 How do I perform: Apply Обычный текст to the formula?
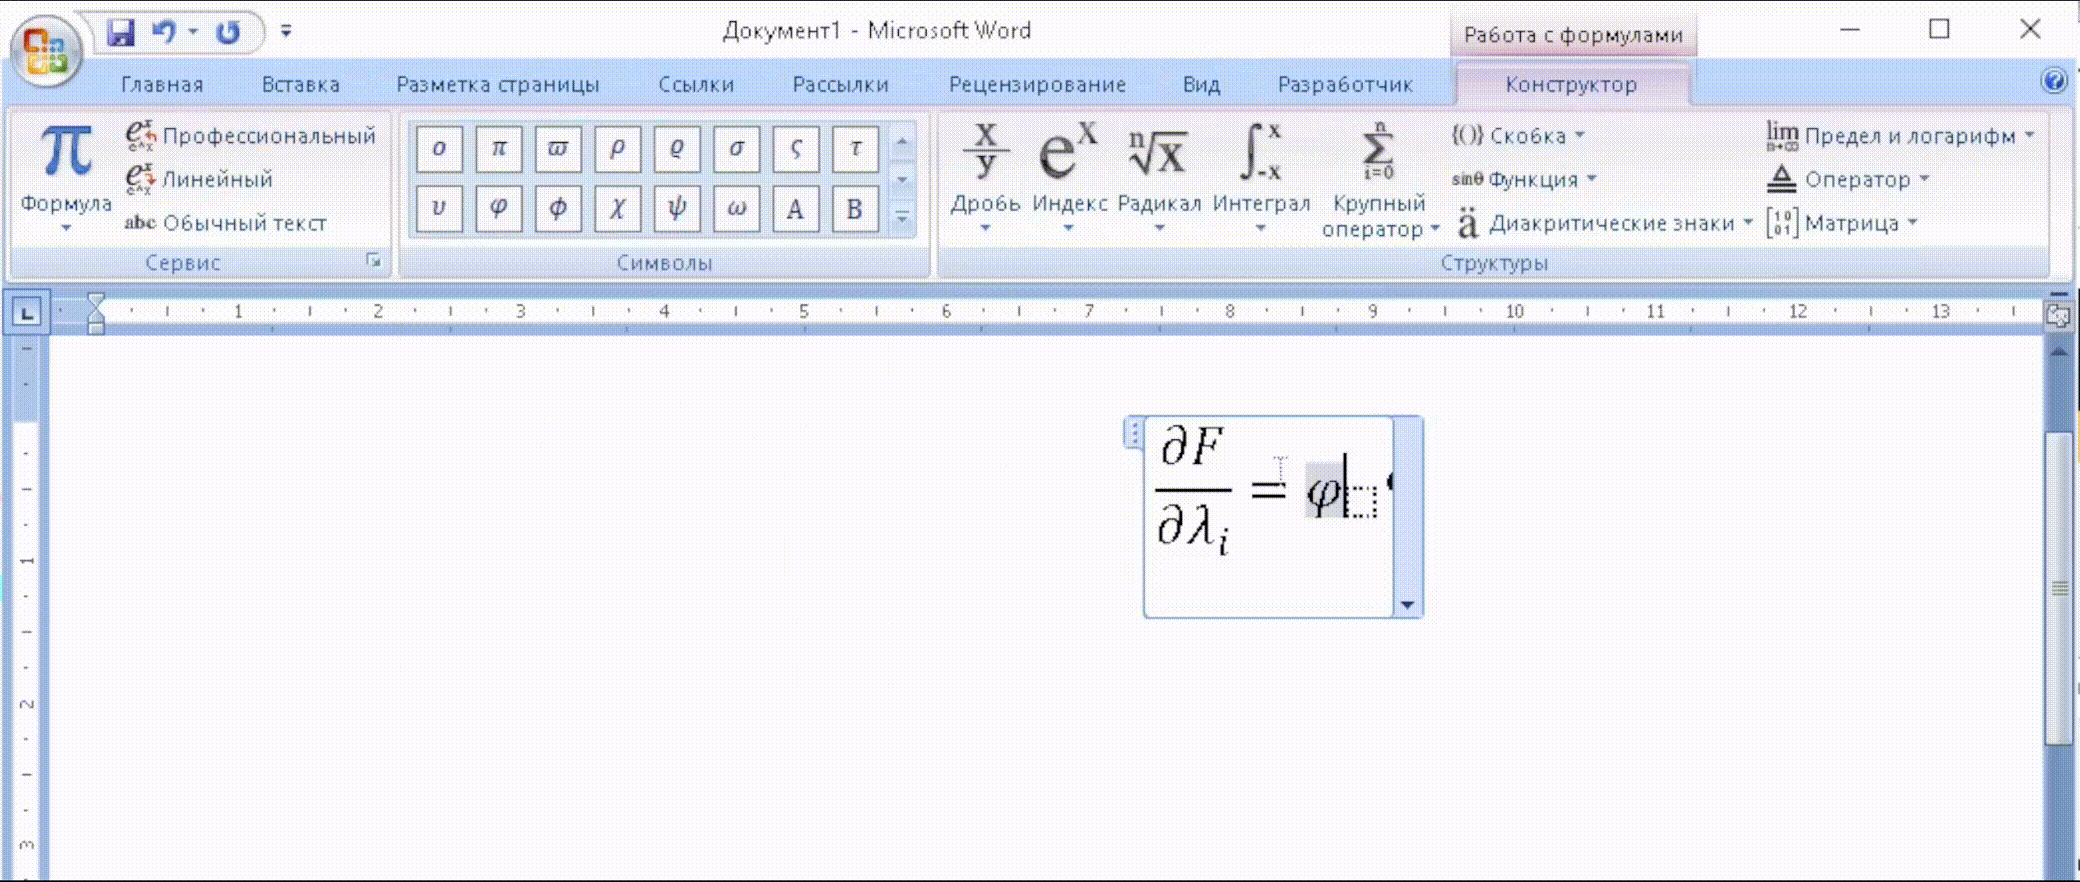226,223
